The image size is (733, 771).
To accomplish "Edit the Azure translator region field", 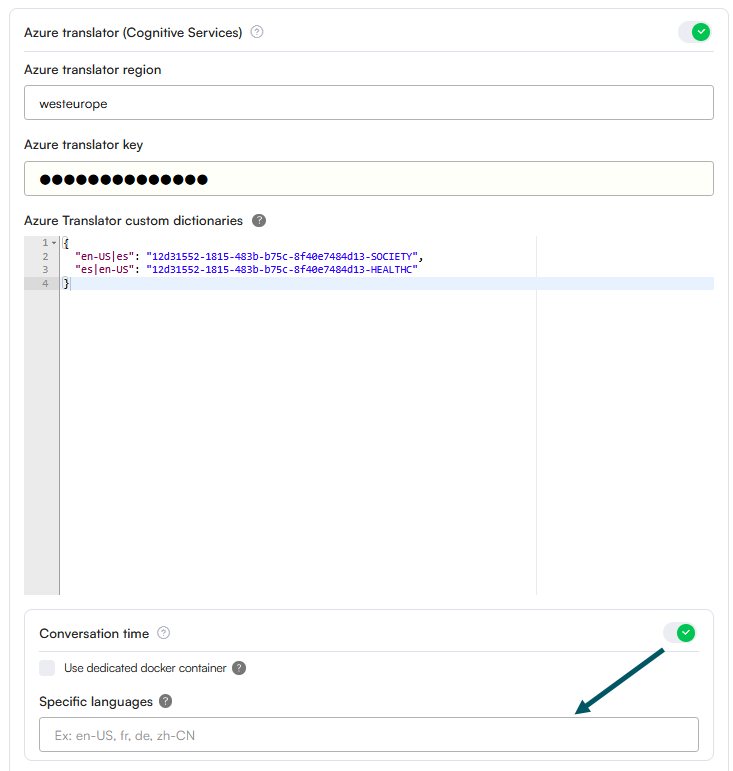I will coord(369,103).
